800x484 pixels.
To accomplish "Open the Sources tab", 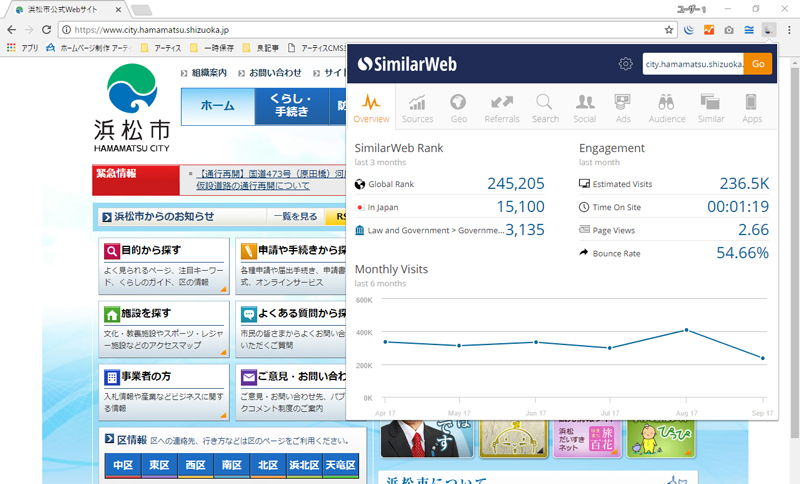I will pos(417,109).
